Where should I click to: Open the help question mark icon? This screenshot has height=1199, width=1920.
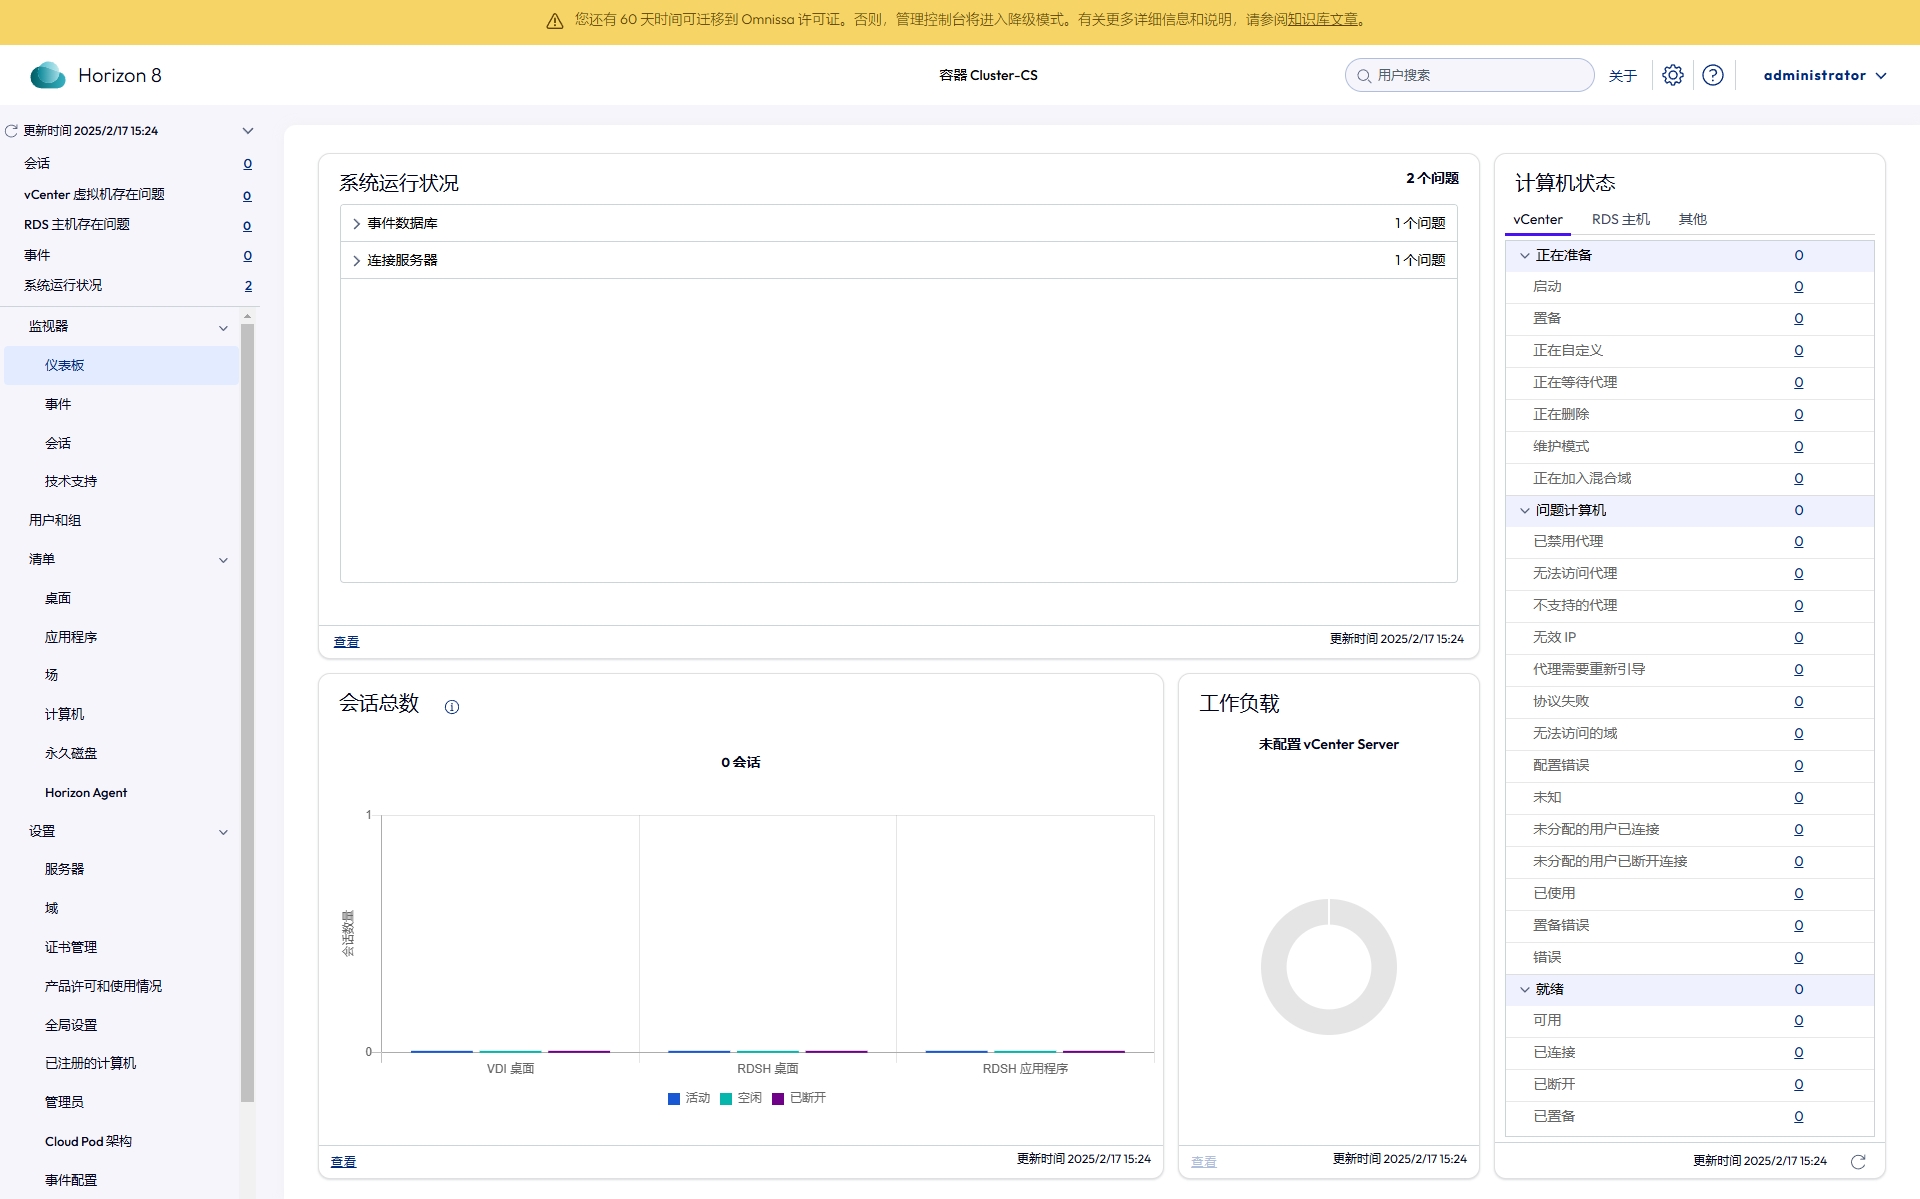[1712, 75]
